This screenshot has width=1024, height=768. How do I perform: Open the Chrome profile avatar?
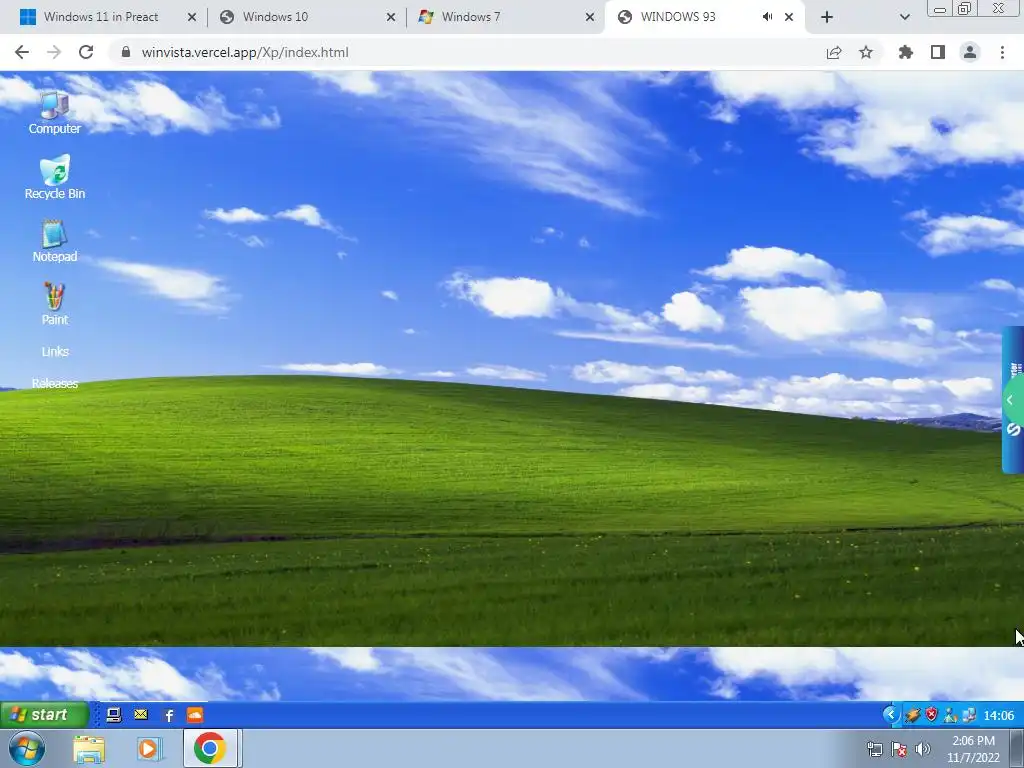(970, 52)
